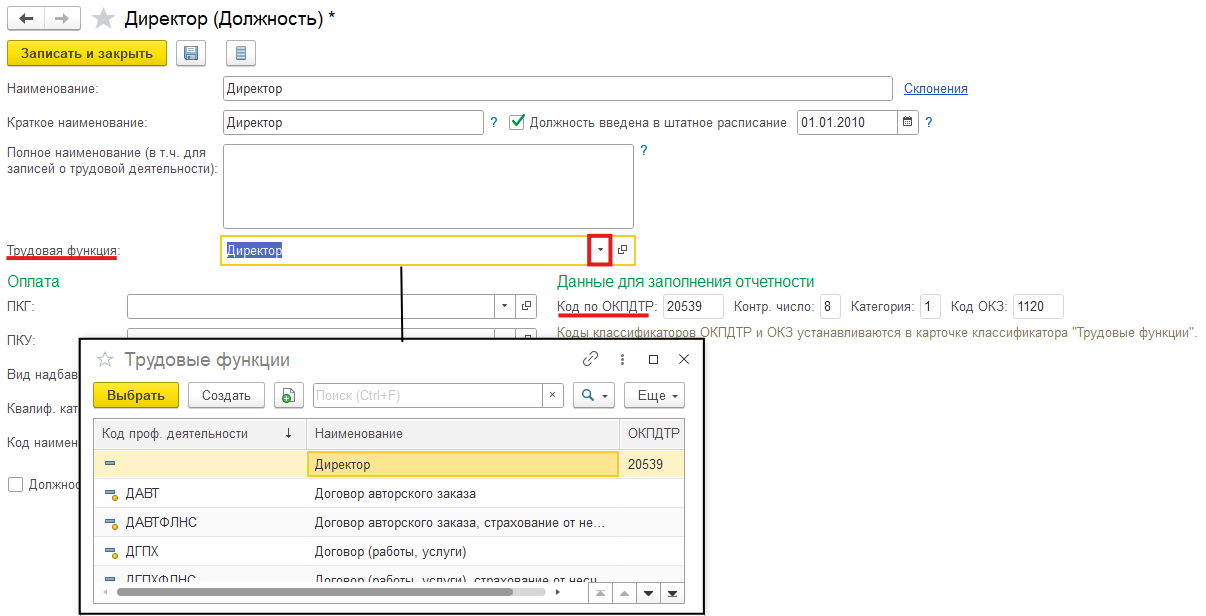Open the list report icon beside save
Image resolution: width=1206 pixels, height=616 pixels.
click(241, 53)
